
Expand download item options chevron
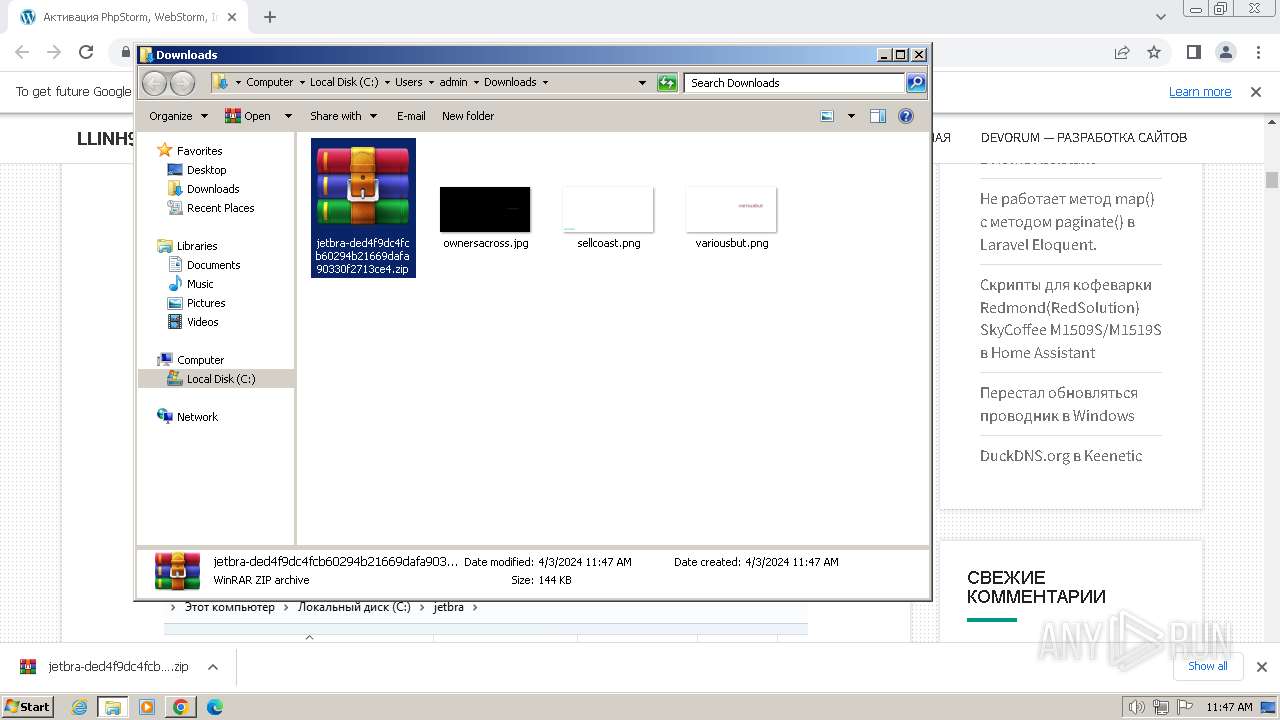(213, 667)
